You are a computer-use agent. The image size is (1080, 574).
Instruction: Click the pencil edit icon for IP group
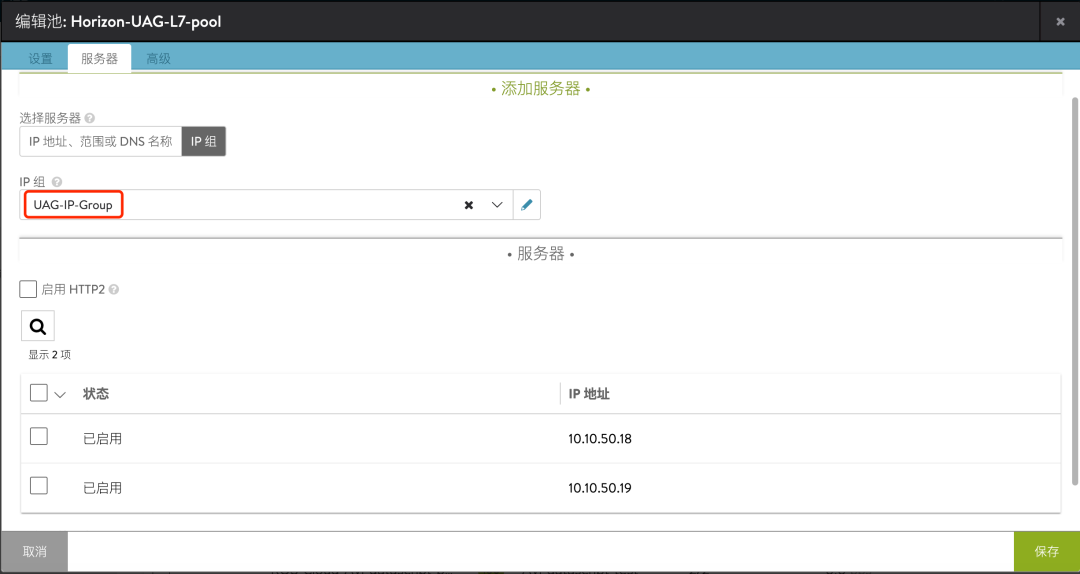[527, 205]
